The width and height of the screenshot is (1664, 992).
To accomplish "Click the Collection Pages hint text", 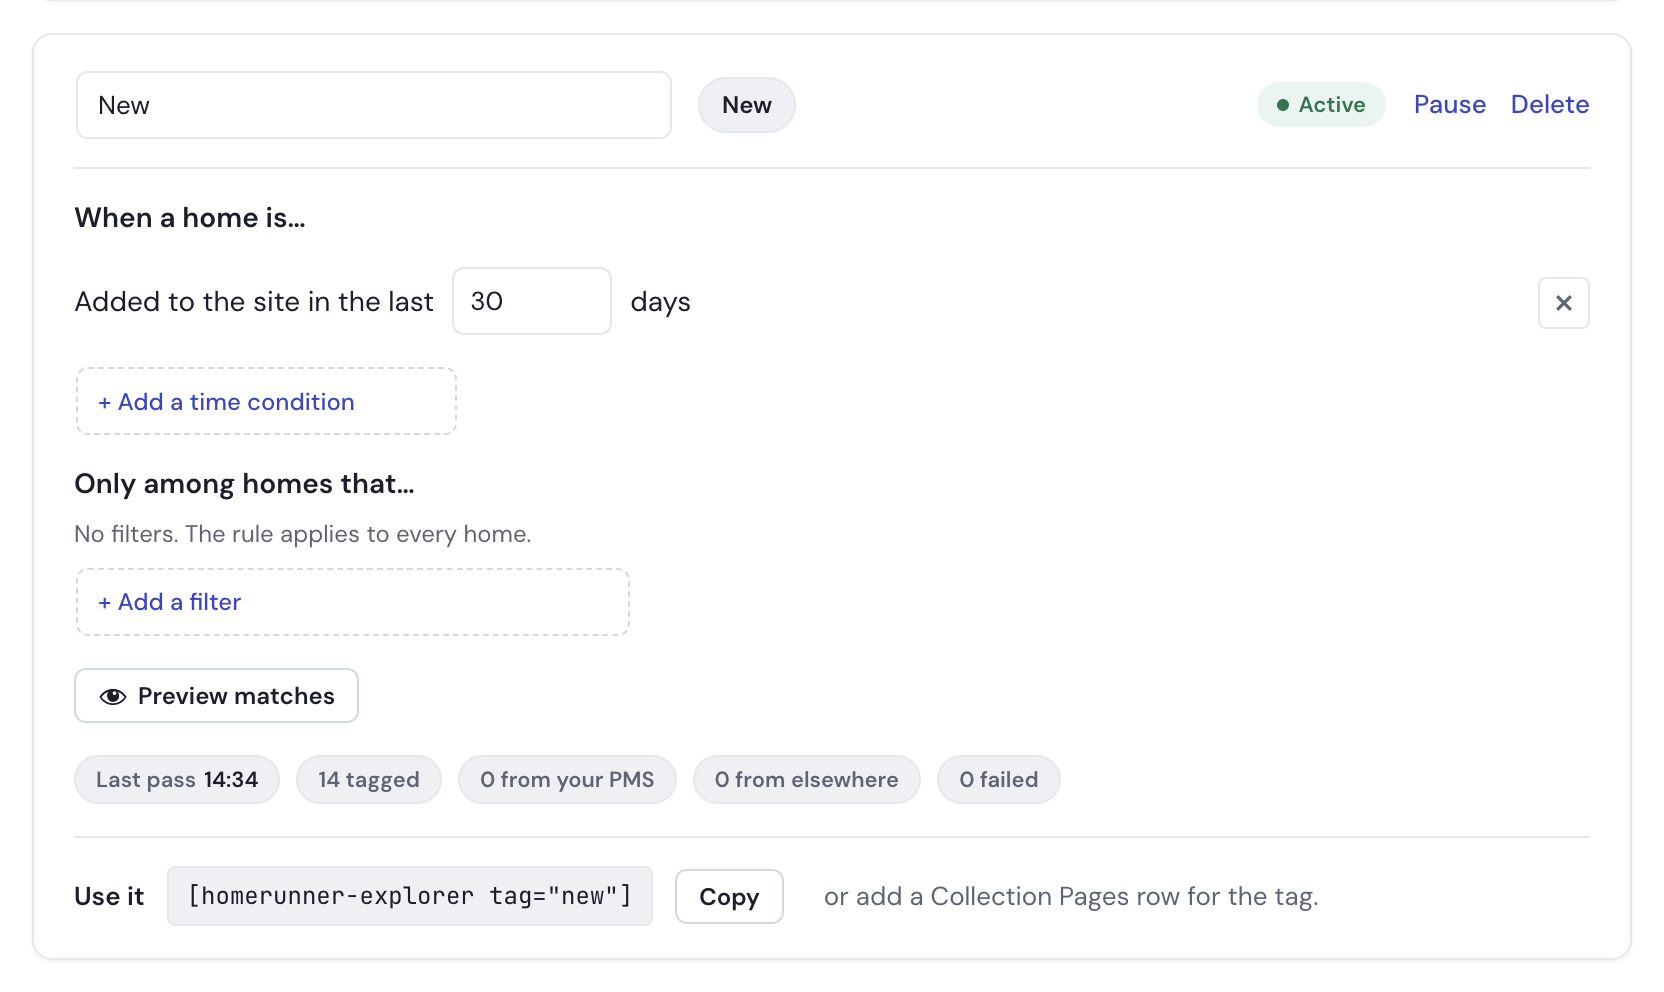I will click(x=1071, y=897).
